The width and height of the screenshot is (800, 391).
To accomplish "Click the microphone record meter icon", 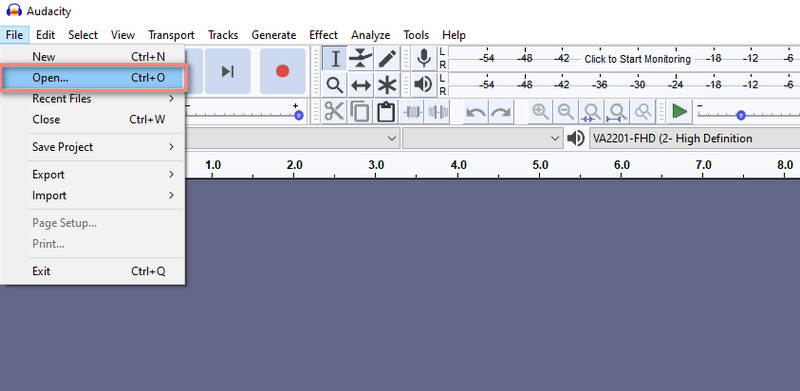I will pyautogui.click(x=423, y=59).
